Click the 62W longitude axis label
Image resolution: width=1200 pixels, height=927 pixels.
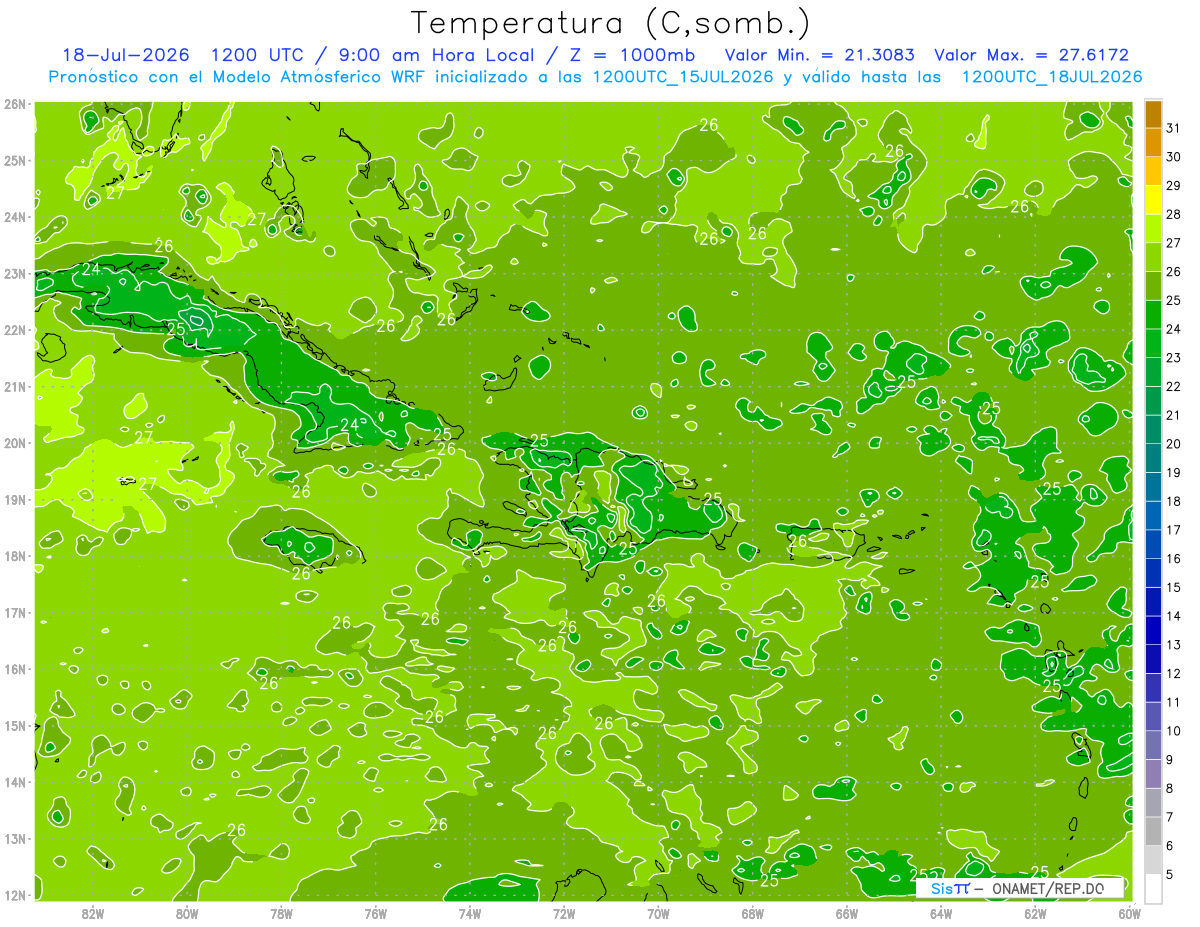(x=1035, y=913)
